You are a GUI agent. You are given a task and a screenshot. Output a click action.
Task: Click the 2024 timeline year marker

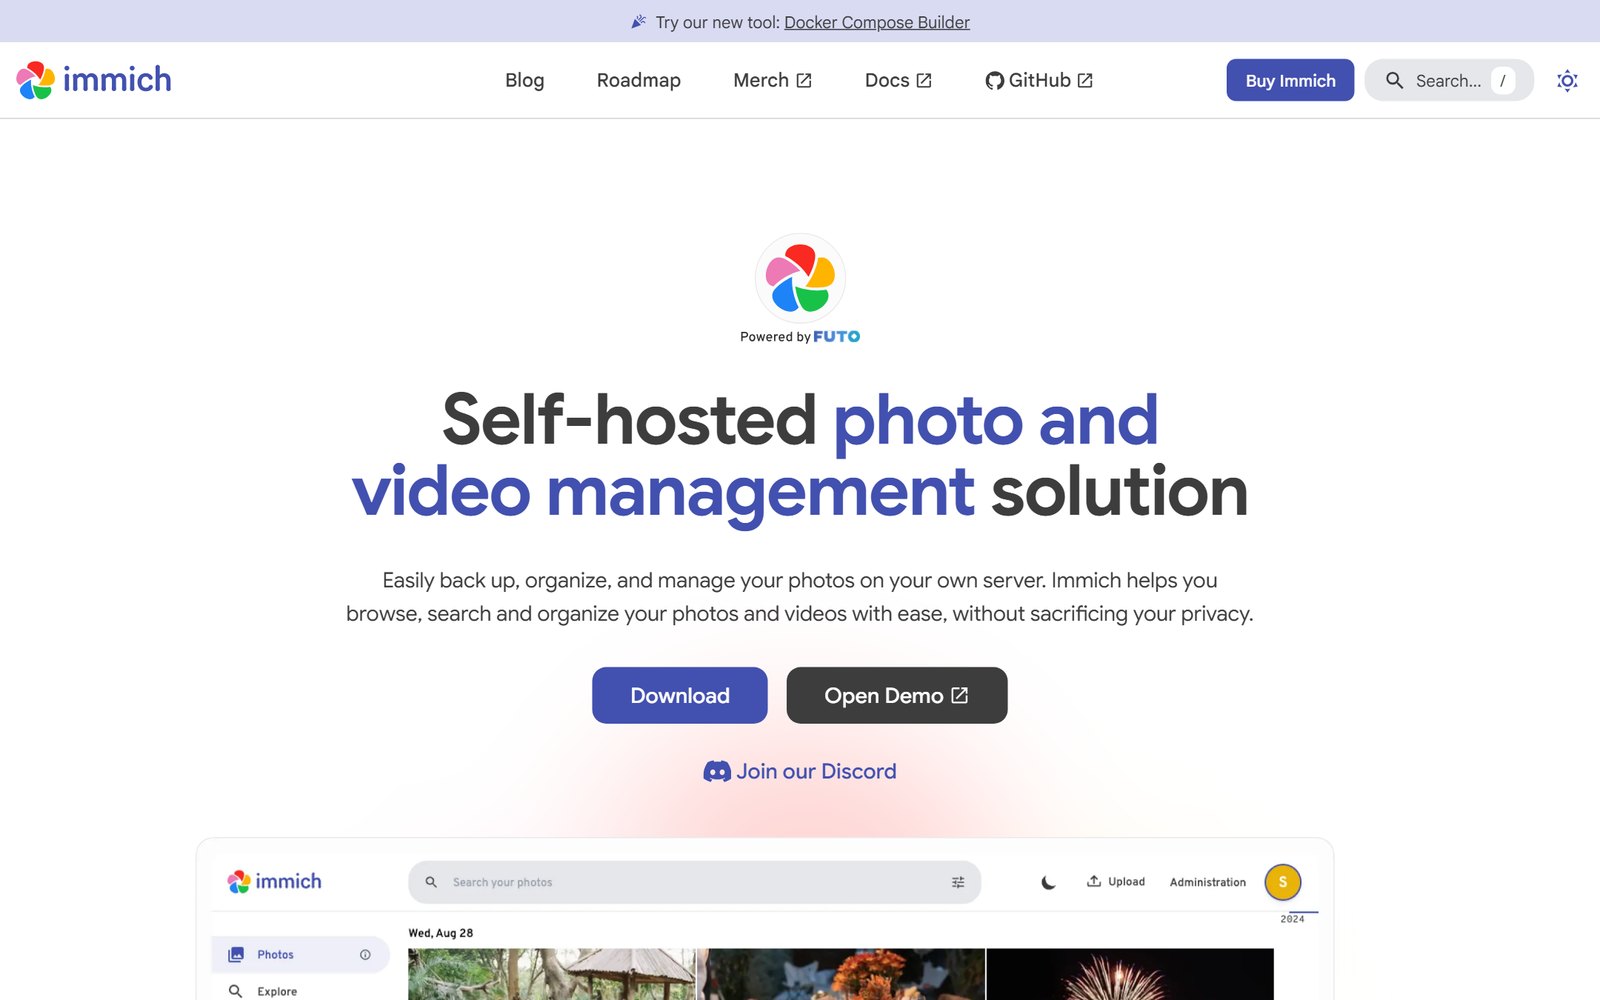[1292, 919]
